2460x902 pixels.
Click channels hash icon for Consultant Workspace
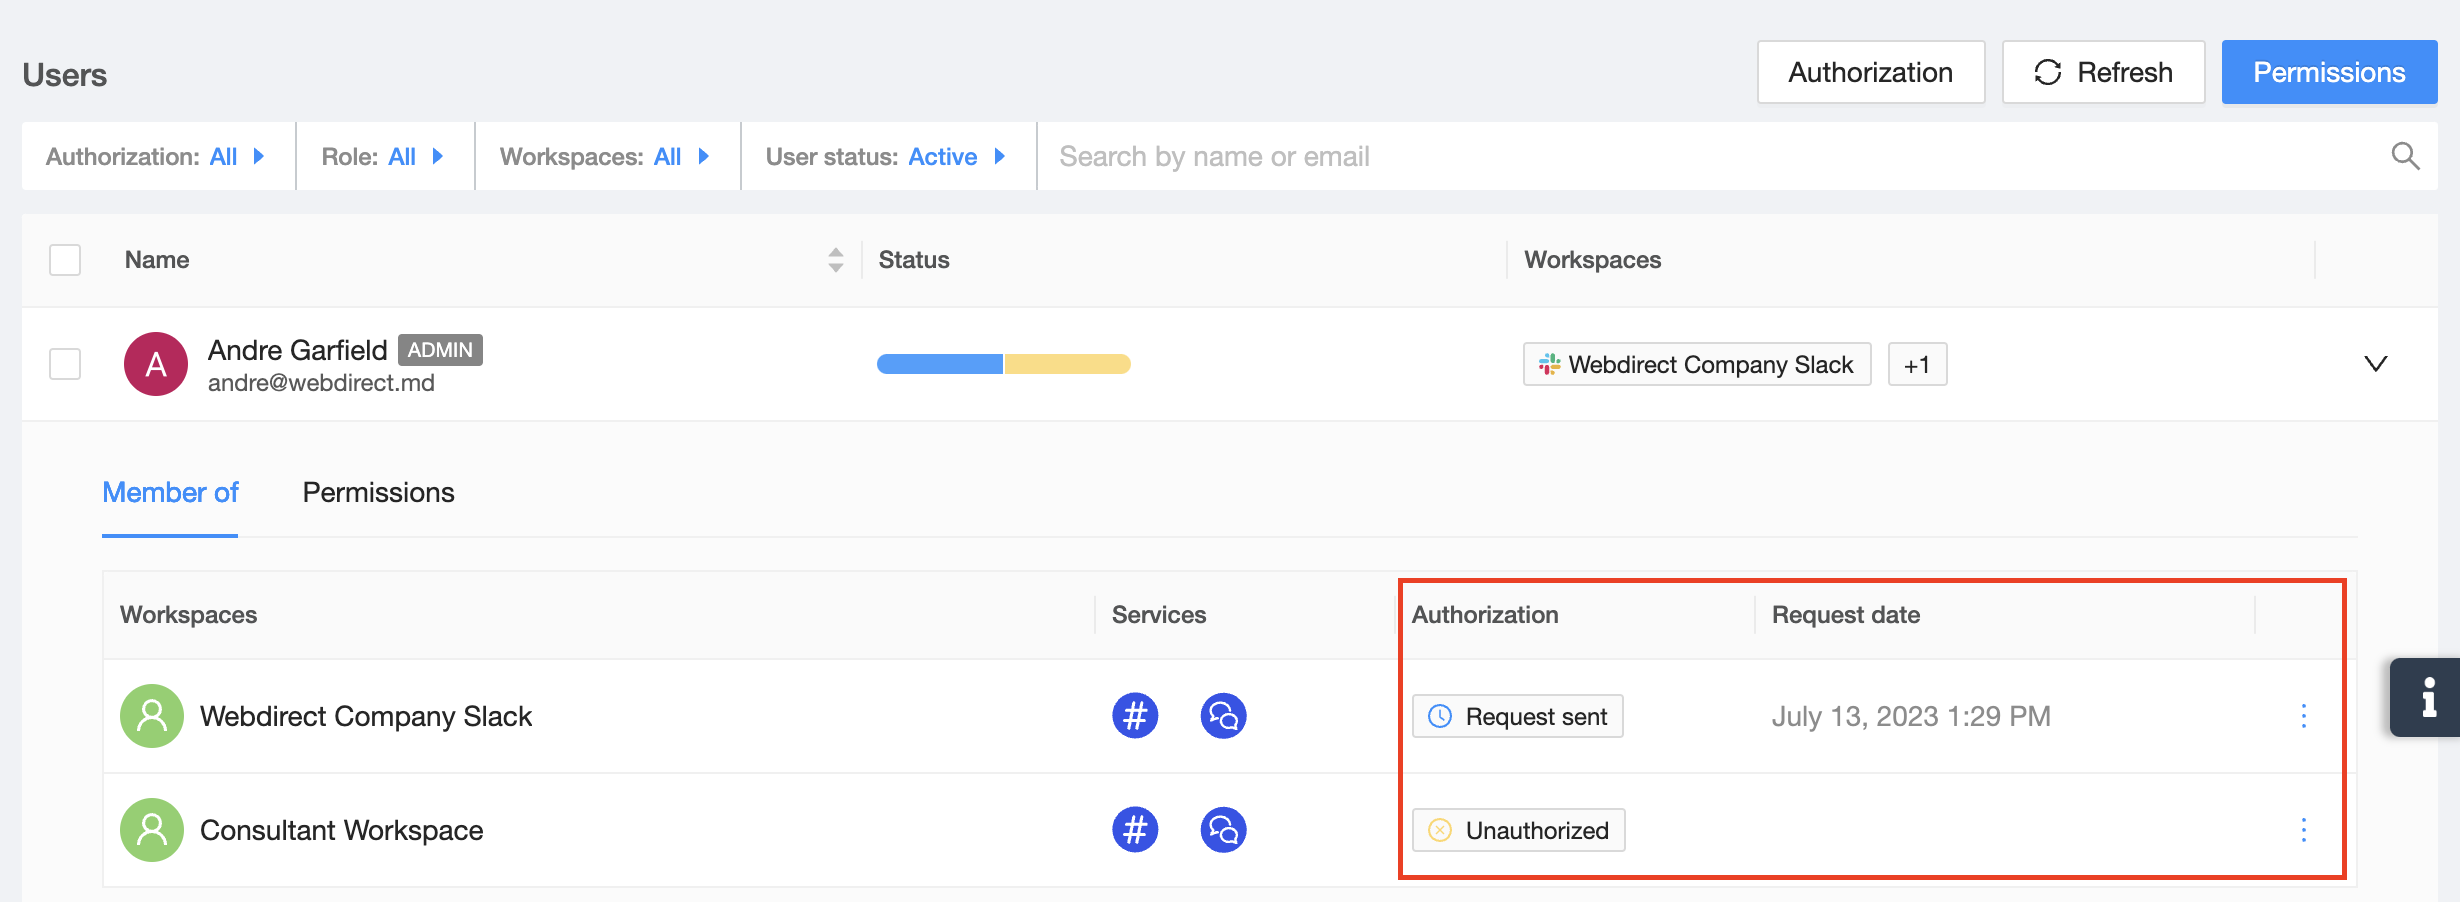pyautogui.click(x=1135, y=830)
